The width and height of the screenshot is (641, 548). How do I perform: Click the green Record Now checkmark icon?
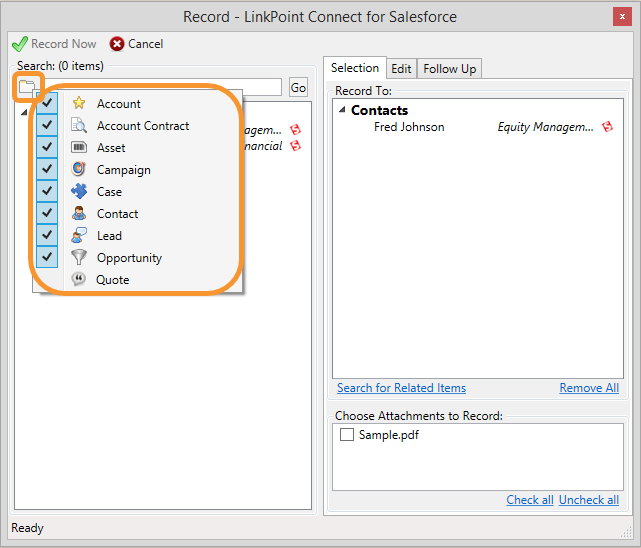tap(20, 44)
